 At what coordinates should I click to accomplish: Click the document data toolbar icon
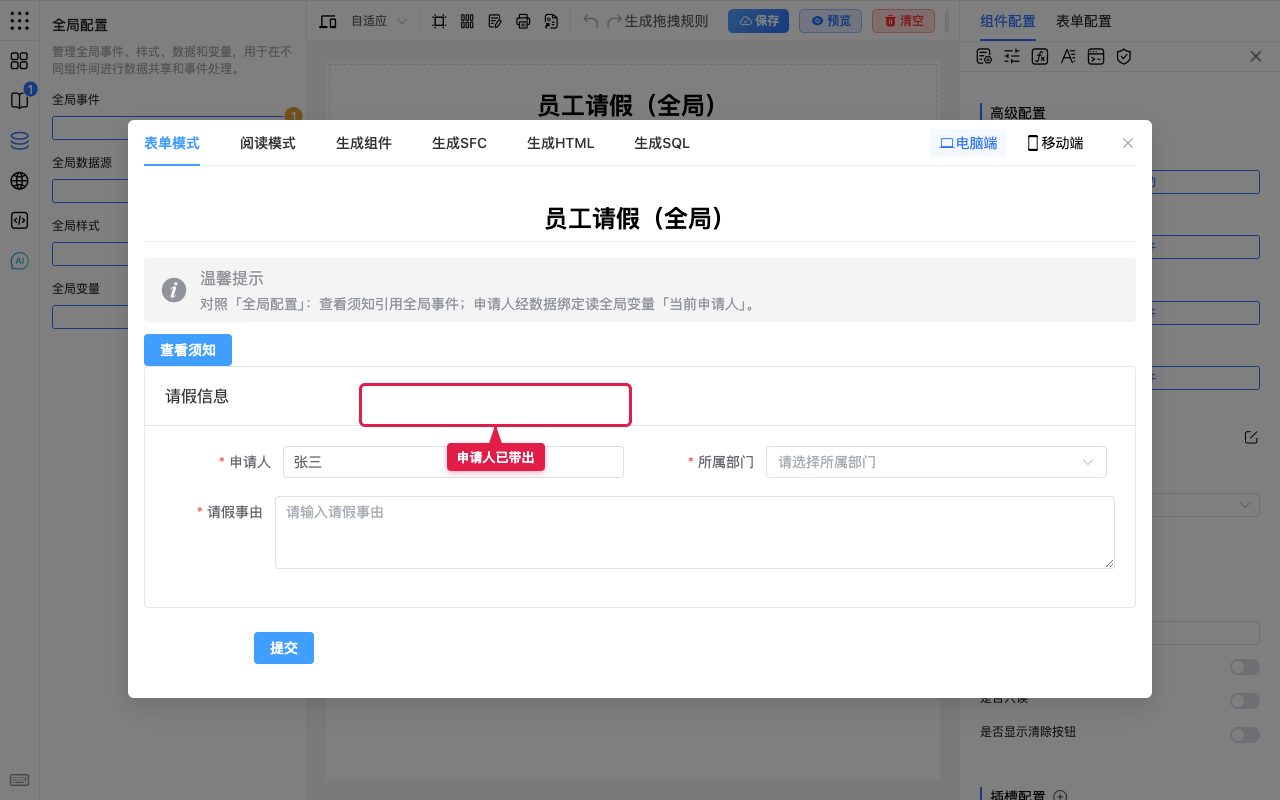[x=551, y=21]
